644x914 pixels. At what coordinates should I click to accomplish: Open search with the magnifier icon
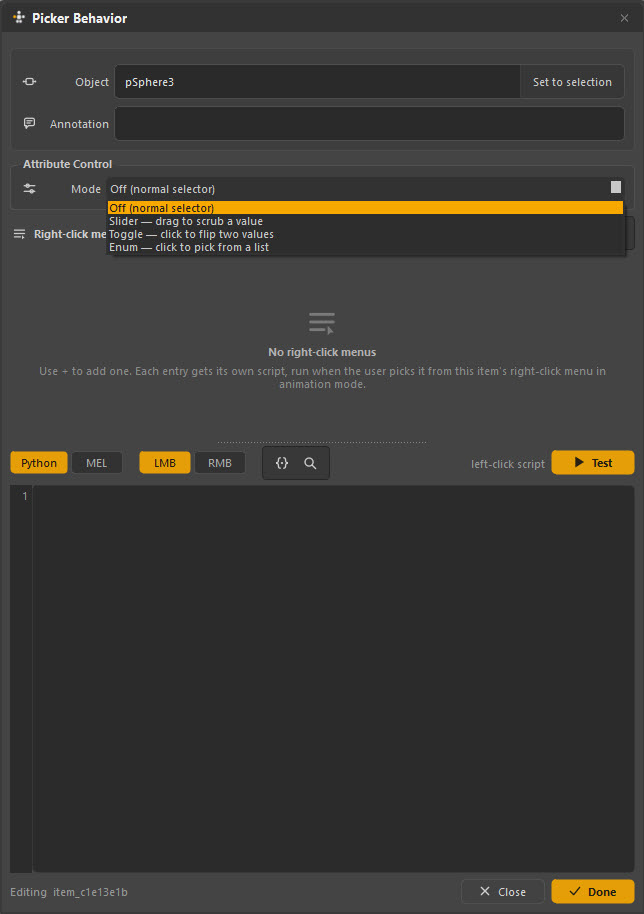pos(310,463)
